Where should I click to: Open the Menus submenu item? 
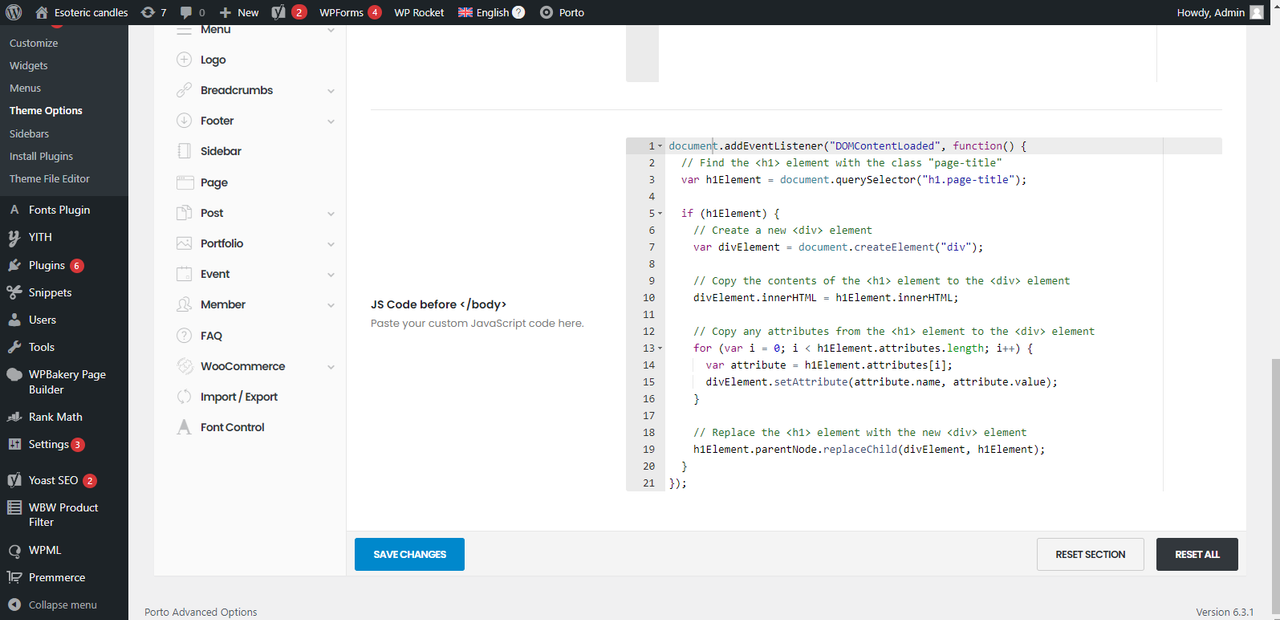click(25, 88)
